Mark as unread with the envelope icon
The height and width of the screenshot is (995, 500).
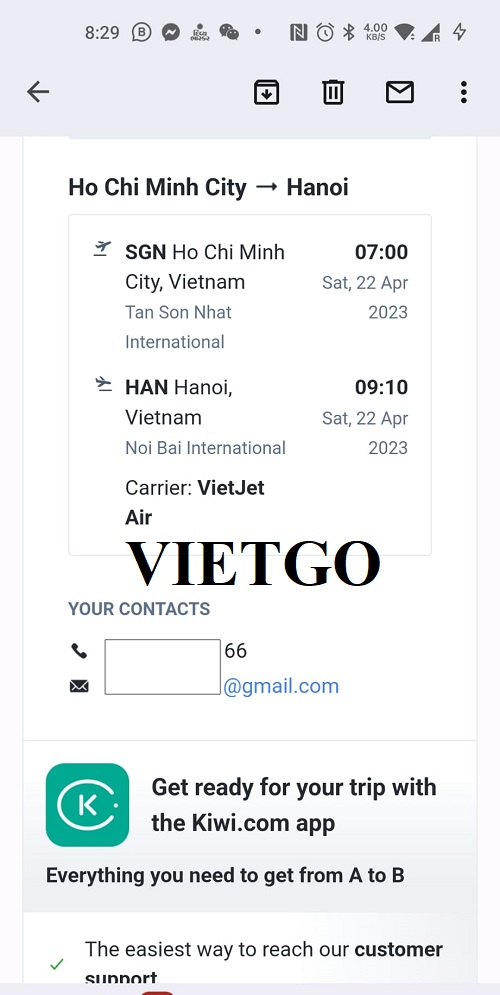click(x=400, y=93)
